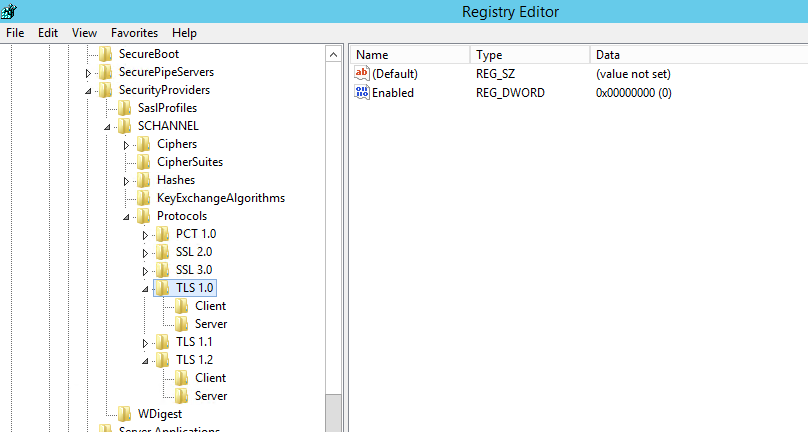Viewport: 808px width, 432px height.
Task: Expand the SSL 3.0 key
Action: click(145, 272)
